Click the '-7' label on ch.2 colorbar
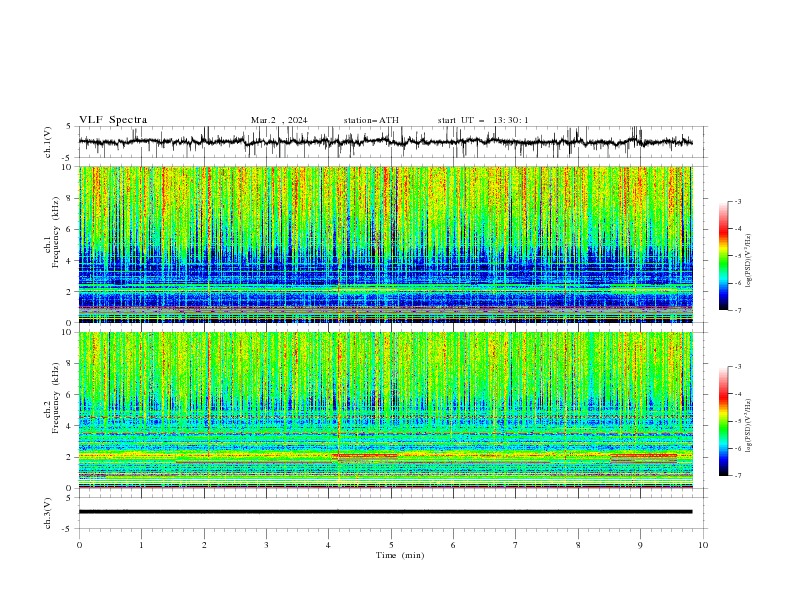 point(737,475)
